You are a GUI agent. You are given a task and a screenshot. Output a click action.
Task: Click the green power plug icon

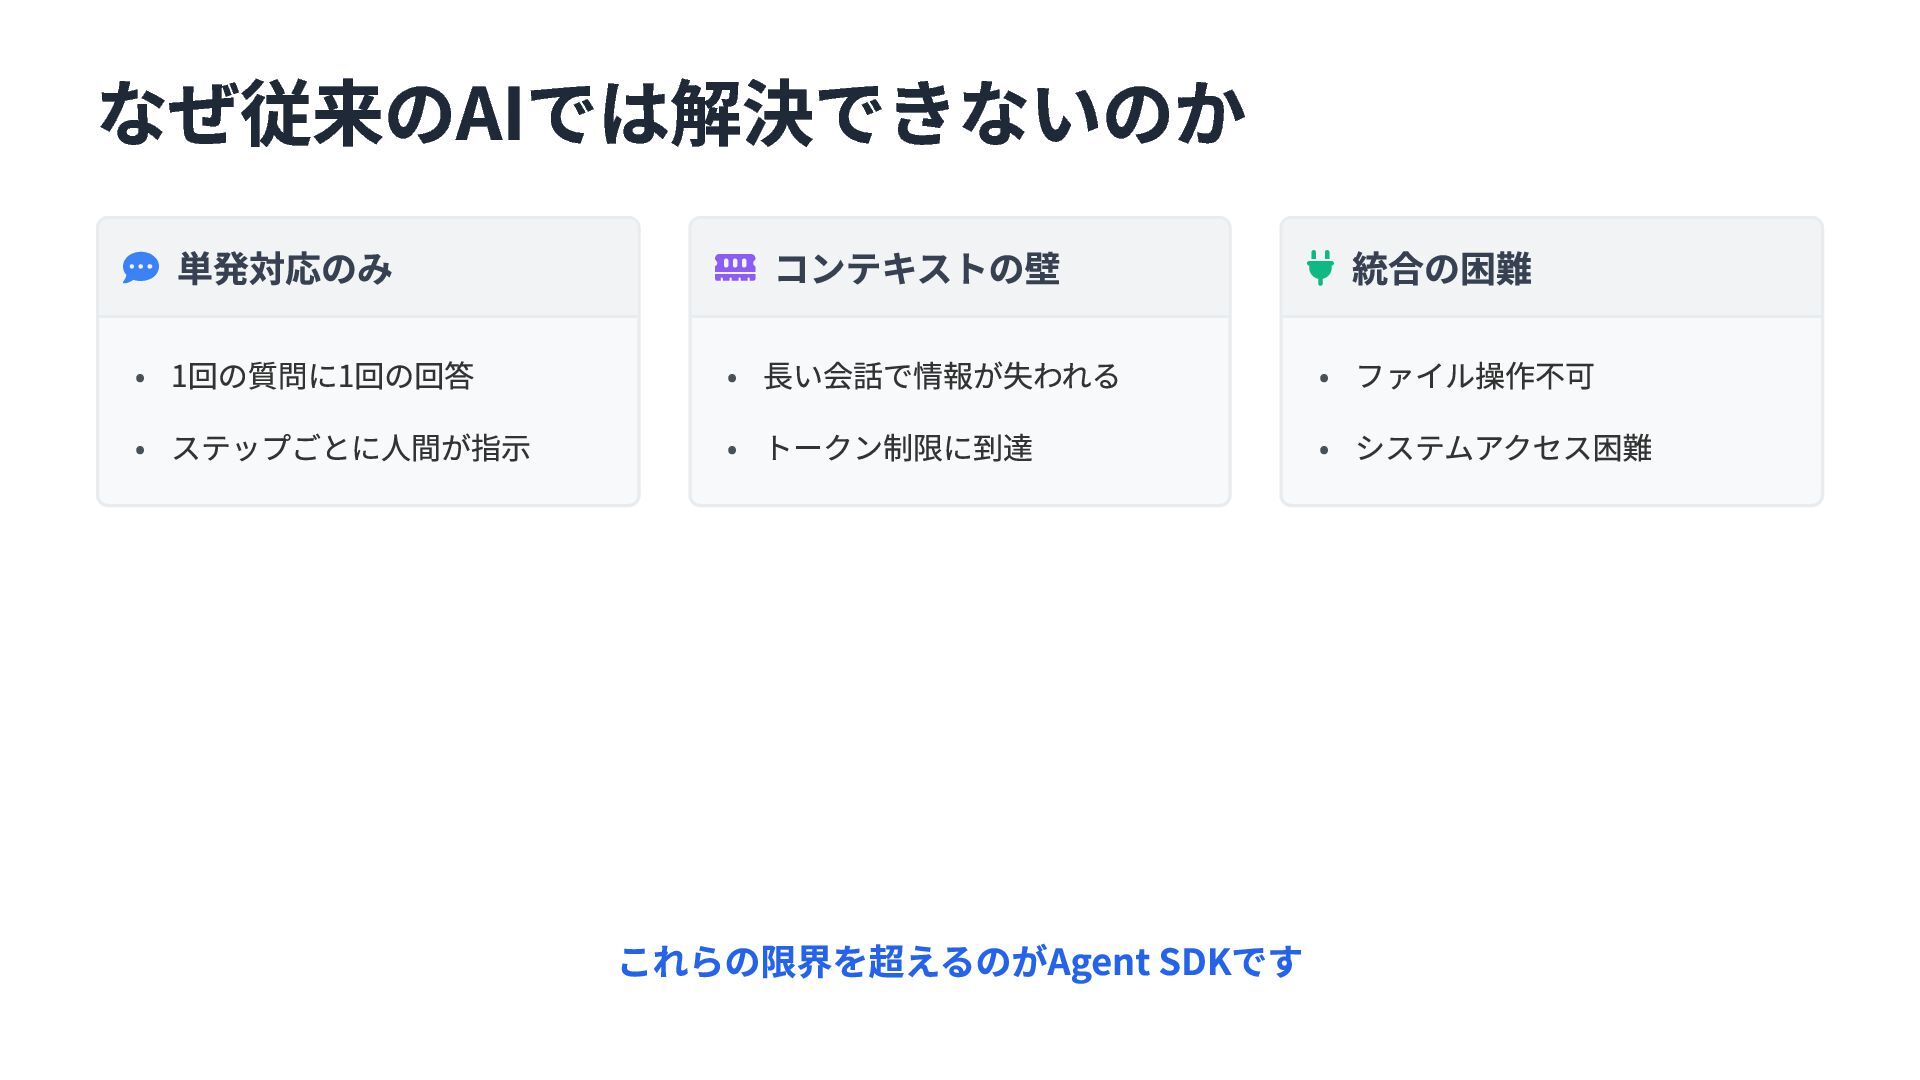click(1320, 268)
